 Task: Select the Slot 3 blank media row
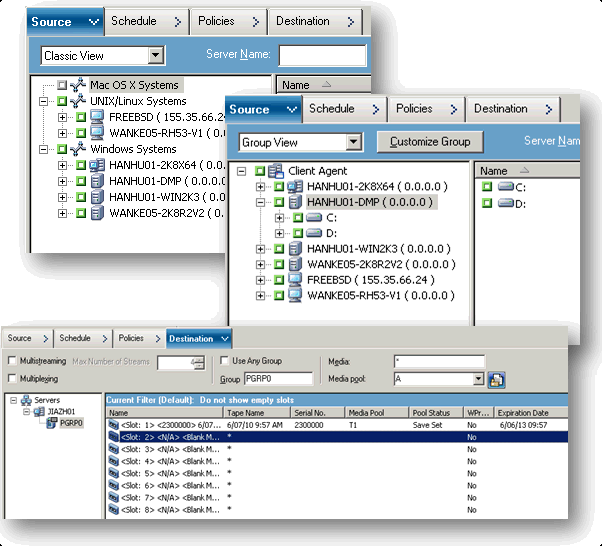click(338, 449)
